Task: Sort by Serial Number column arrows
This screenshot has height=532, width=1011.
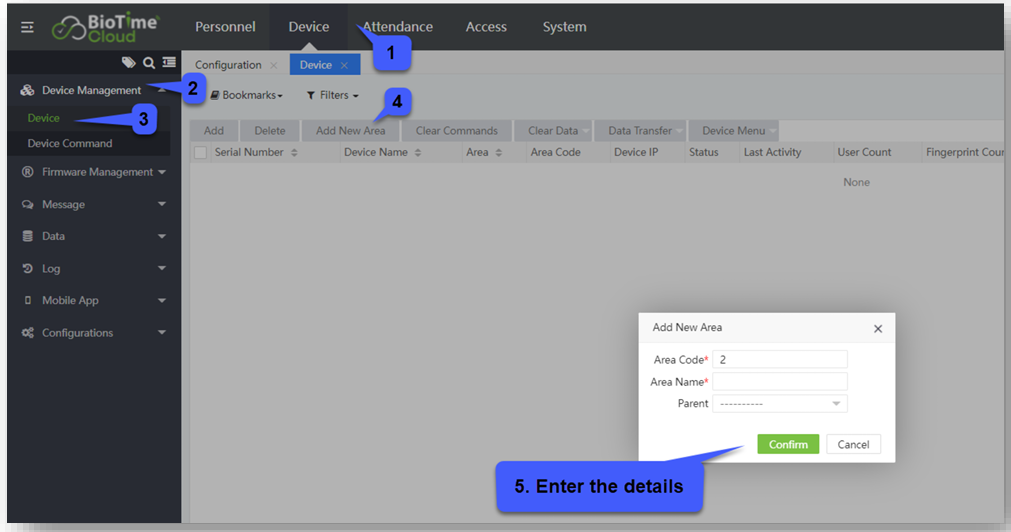Action: pos(294,153)
